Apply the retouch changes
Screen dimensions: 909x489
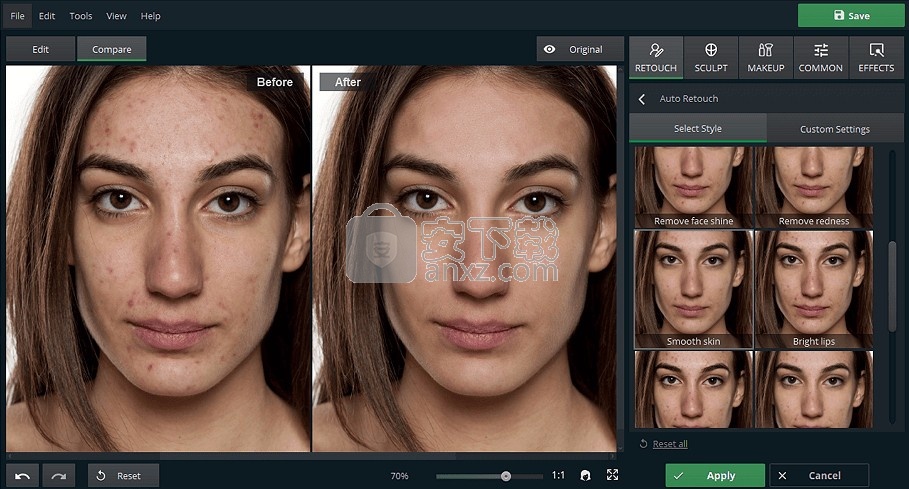pyautogui.click(x=715, y=476)
